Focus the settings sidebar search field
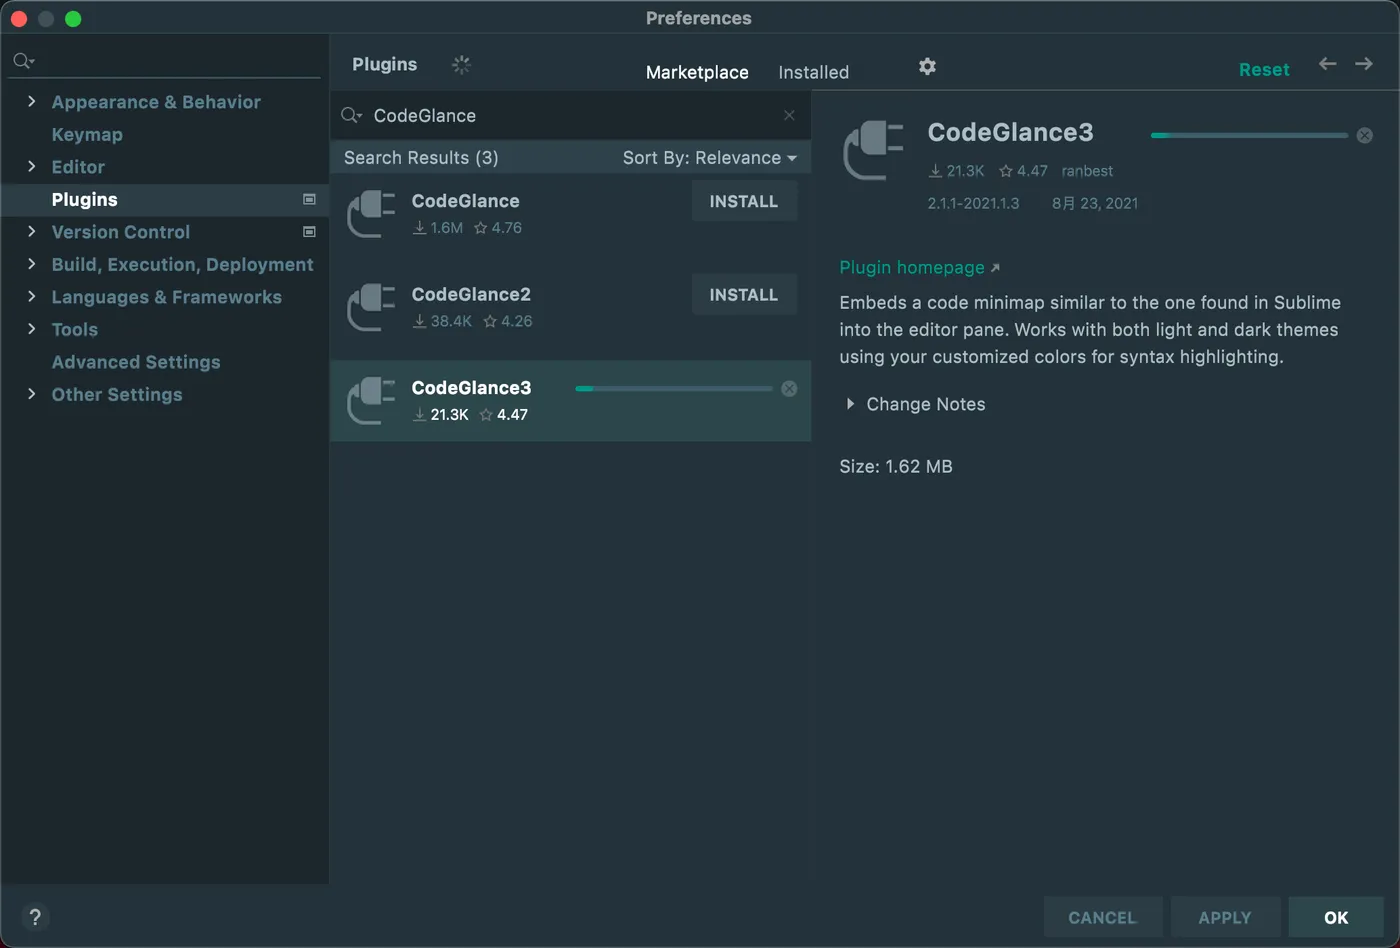 coord(166,61)
